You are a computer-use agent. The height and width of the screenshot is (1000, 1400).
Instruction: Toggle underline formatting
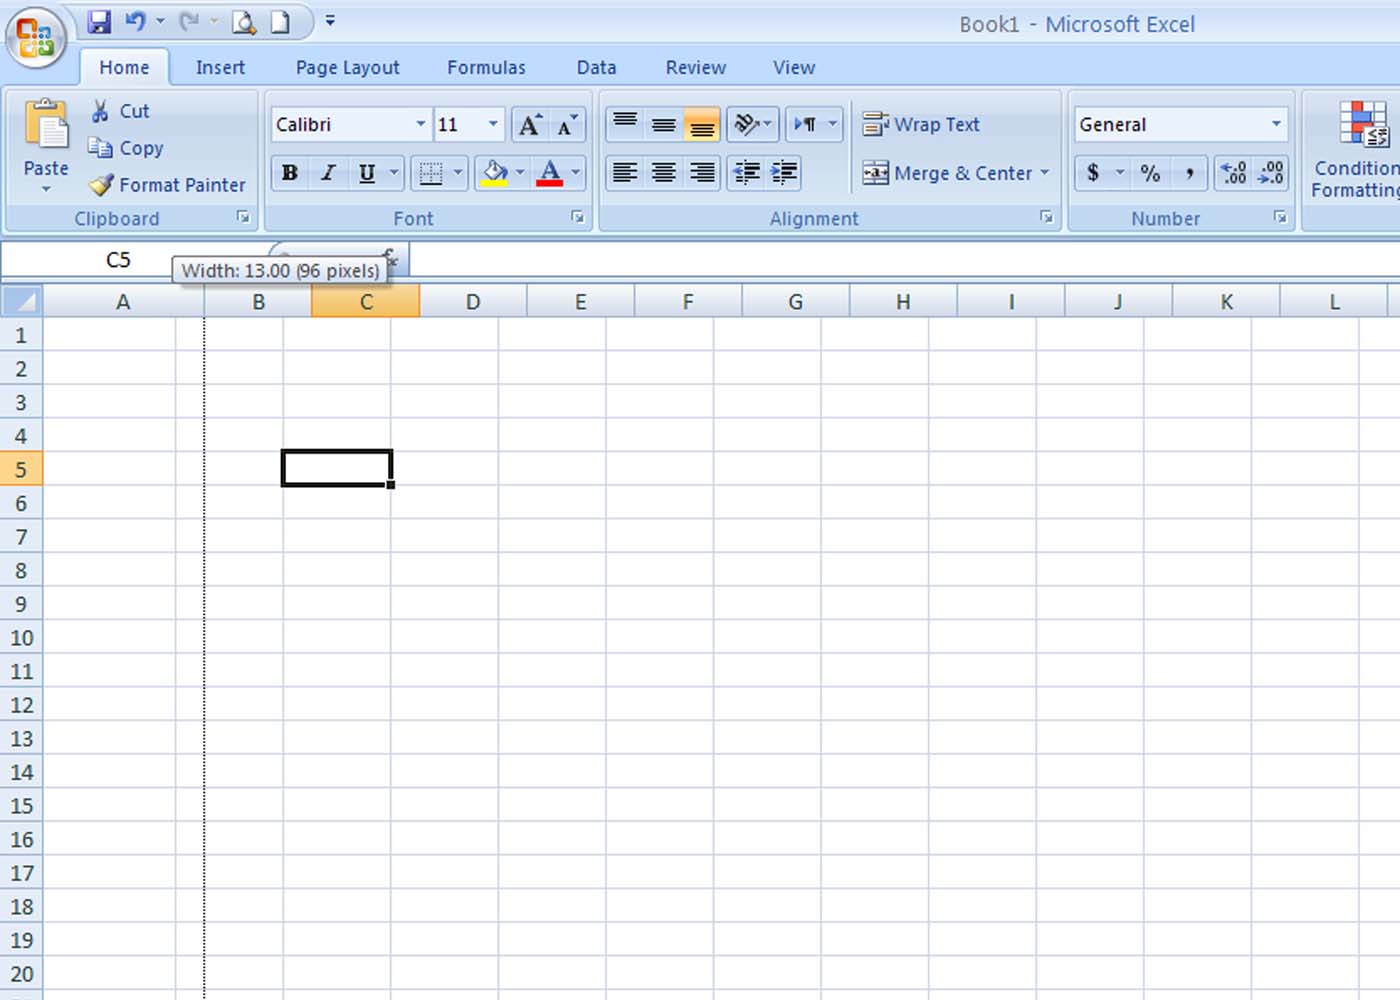(366, 173)
